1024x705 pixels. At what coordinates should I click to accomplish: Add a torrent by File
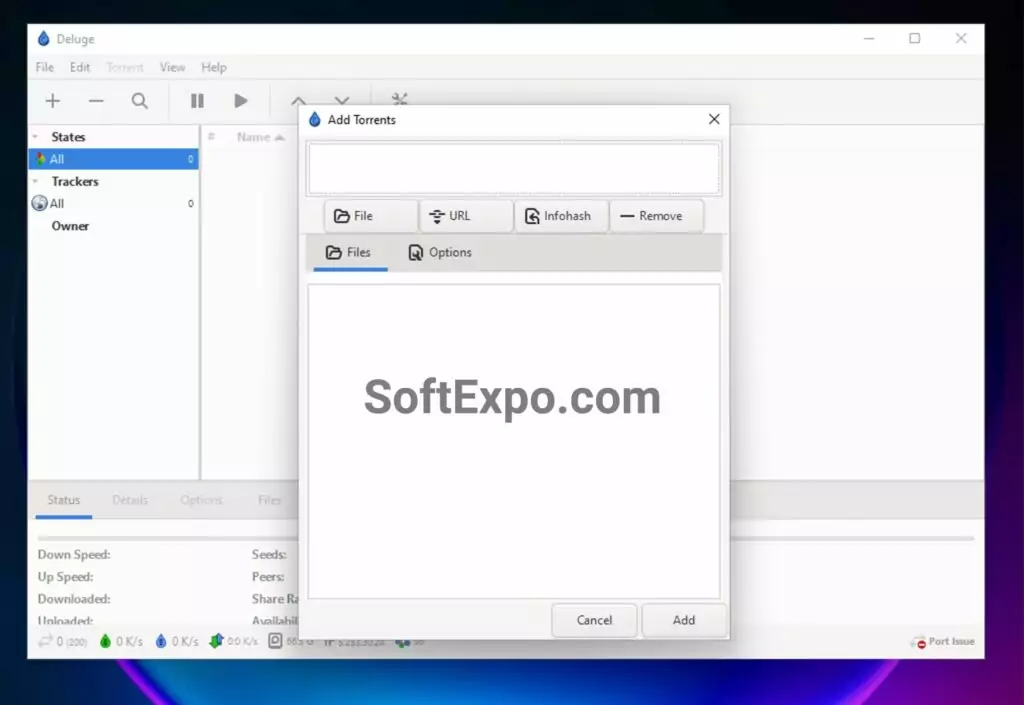(369, 215)
